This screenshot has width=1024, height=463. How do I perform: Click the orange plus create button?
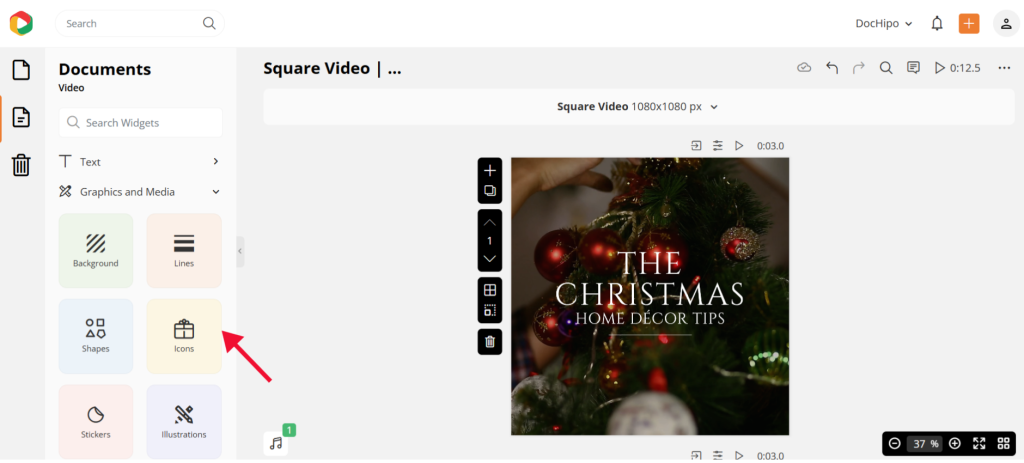point(968,24)
